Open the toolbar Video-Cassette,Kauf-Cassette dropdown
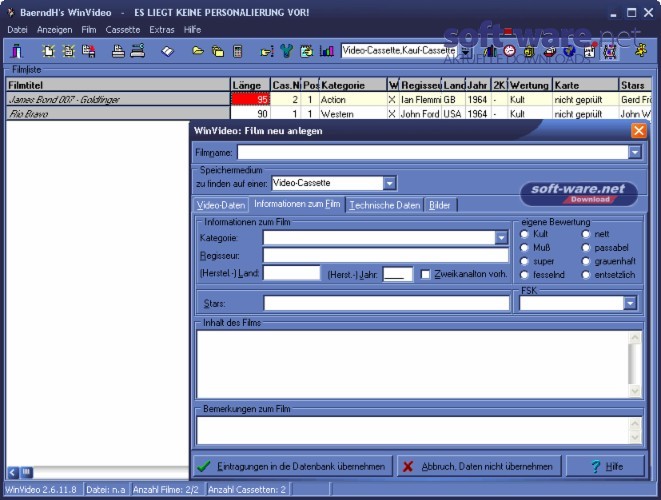Image resolution: width=661 pixels, height=500 pixels. tap(465, 52)
